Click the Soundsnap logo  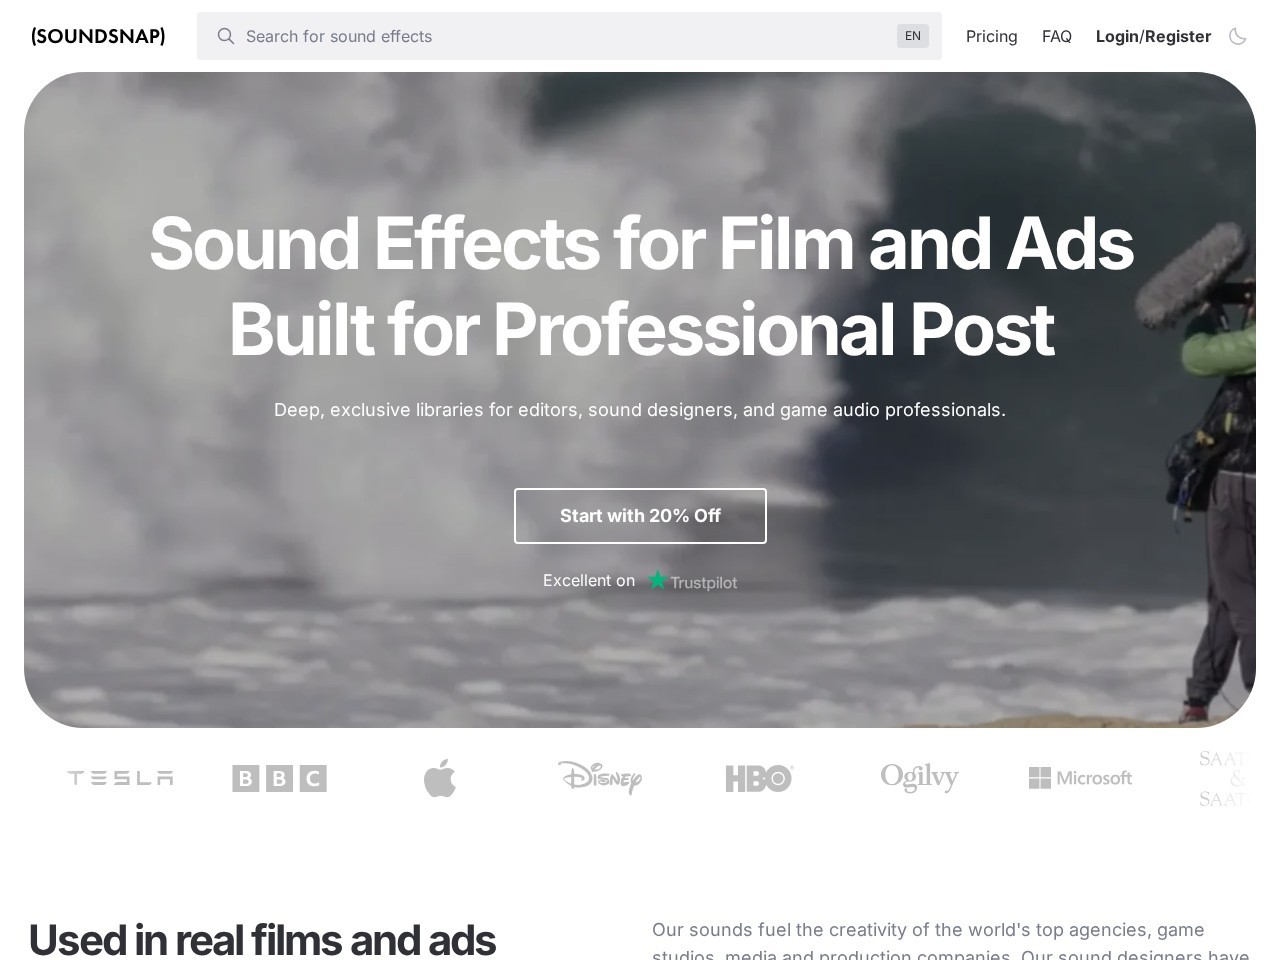pyautogui.click(x=98, y=36)
